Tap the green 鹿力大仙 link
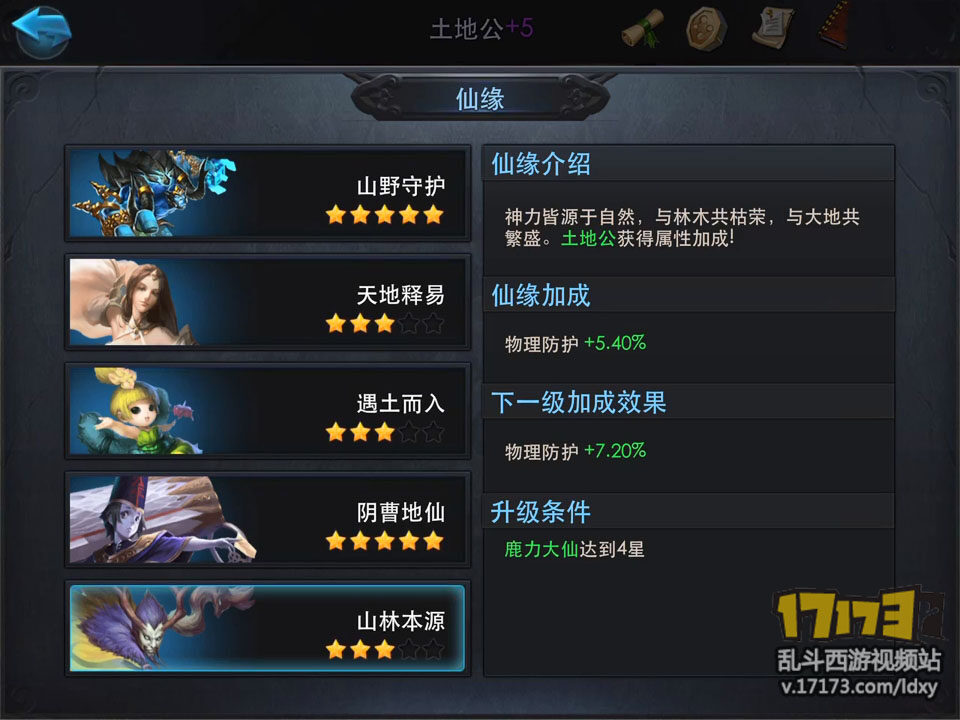 (541, 549)
